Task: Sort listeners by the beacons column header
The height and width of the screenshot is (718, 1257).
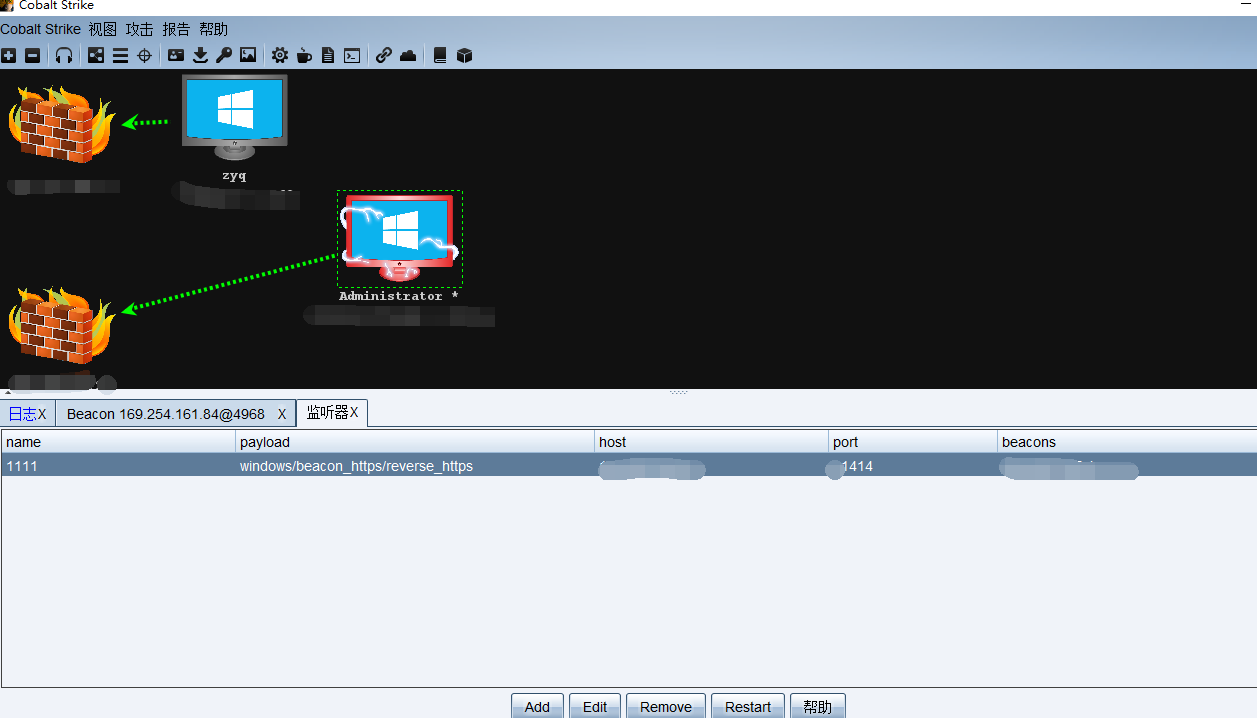Action: click(x=1127, y=442)
